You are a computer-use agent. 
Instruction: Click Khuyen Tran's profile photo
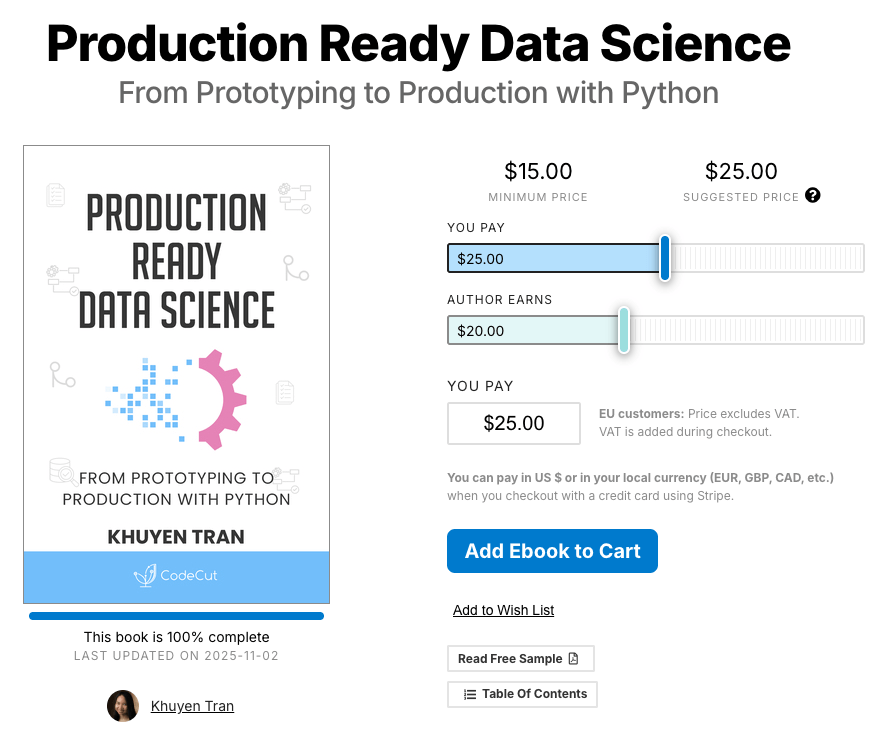coord(122,706)
